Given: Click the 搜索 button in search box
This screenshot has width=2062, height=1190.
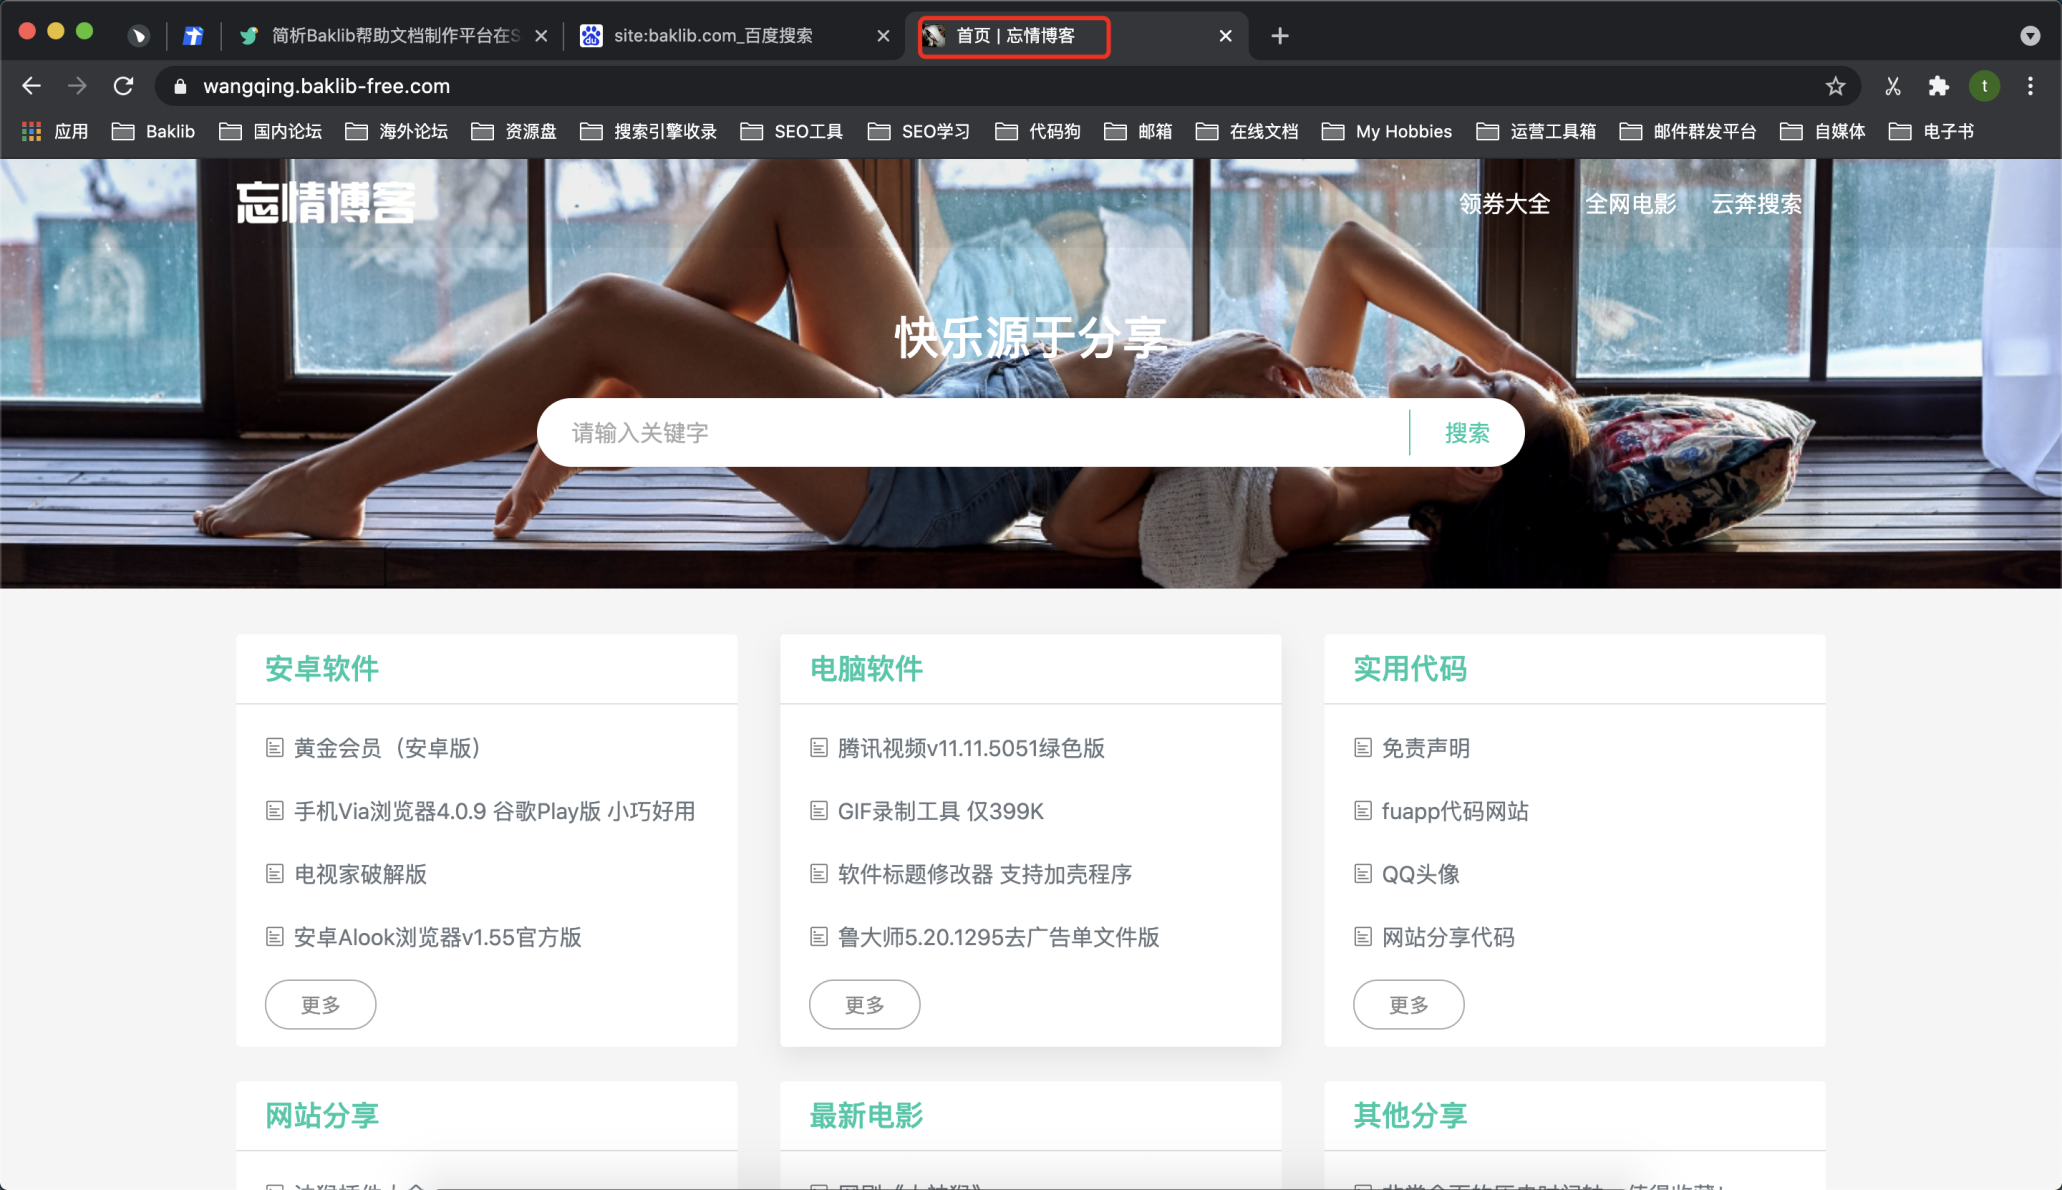Looking at the screenshot, I should click(1466, 433).
